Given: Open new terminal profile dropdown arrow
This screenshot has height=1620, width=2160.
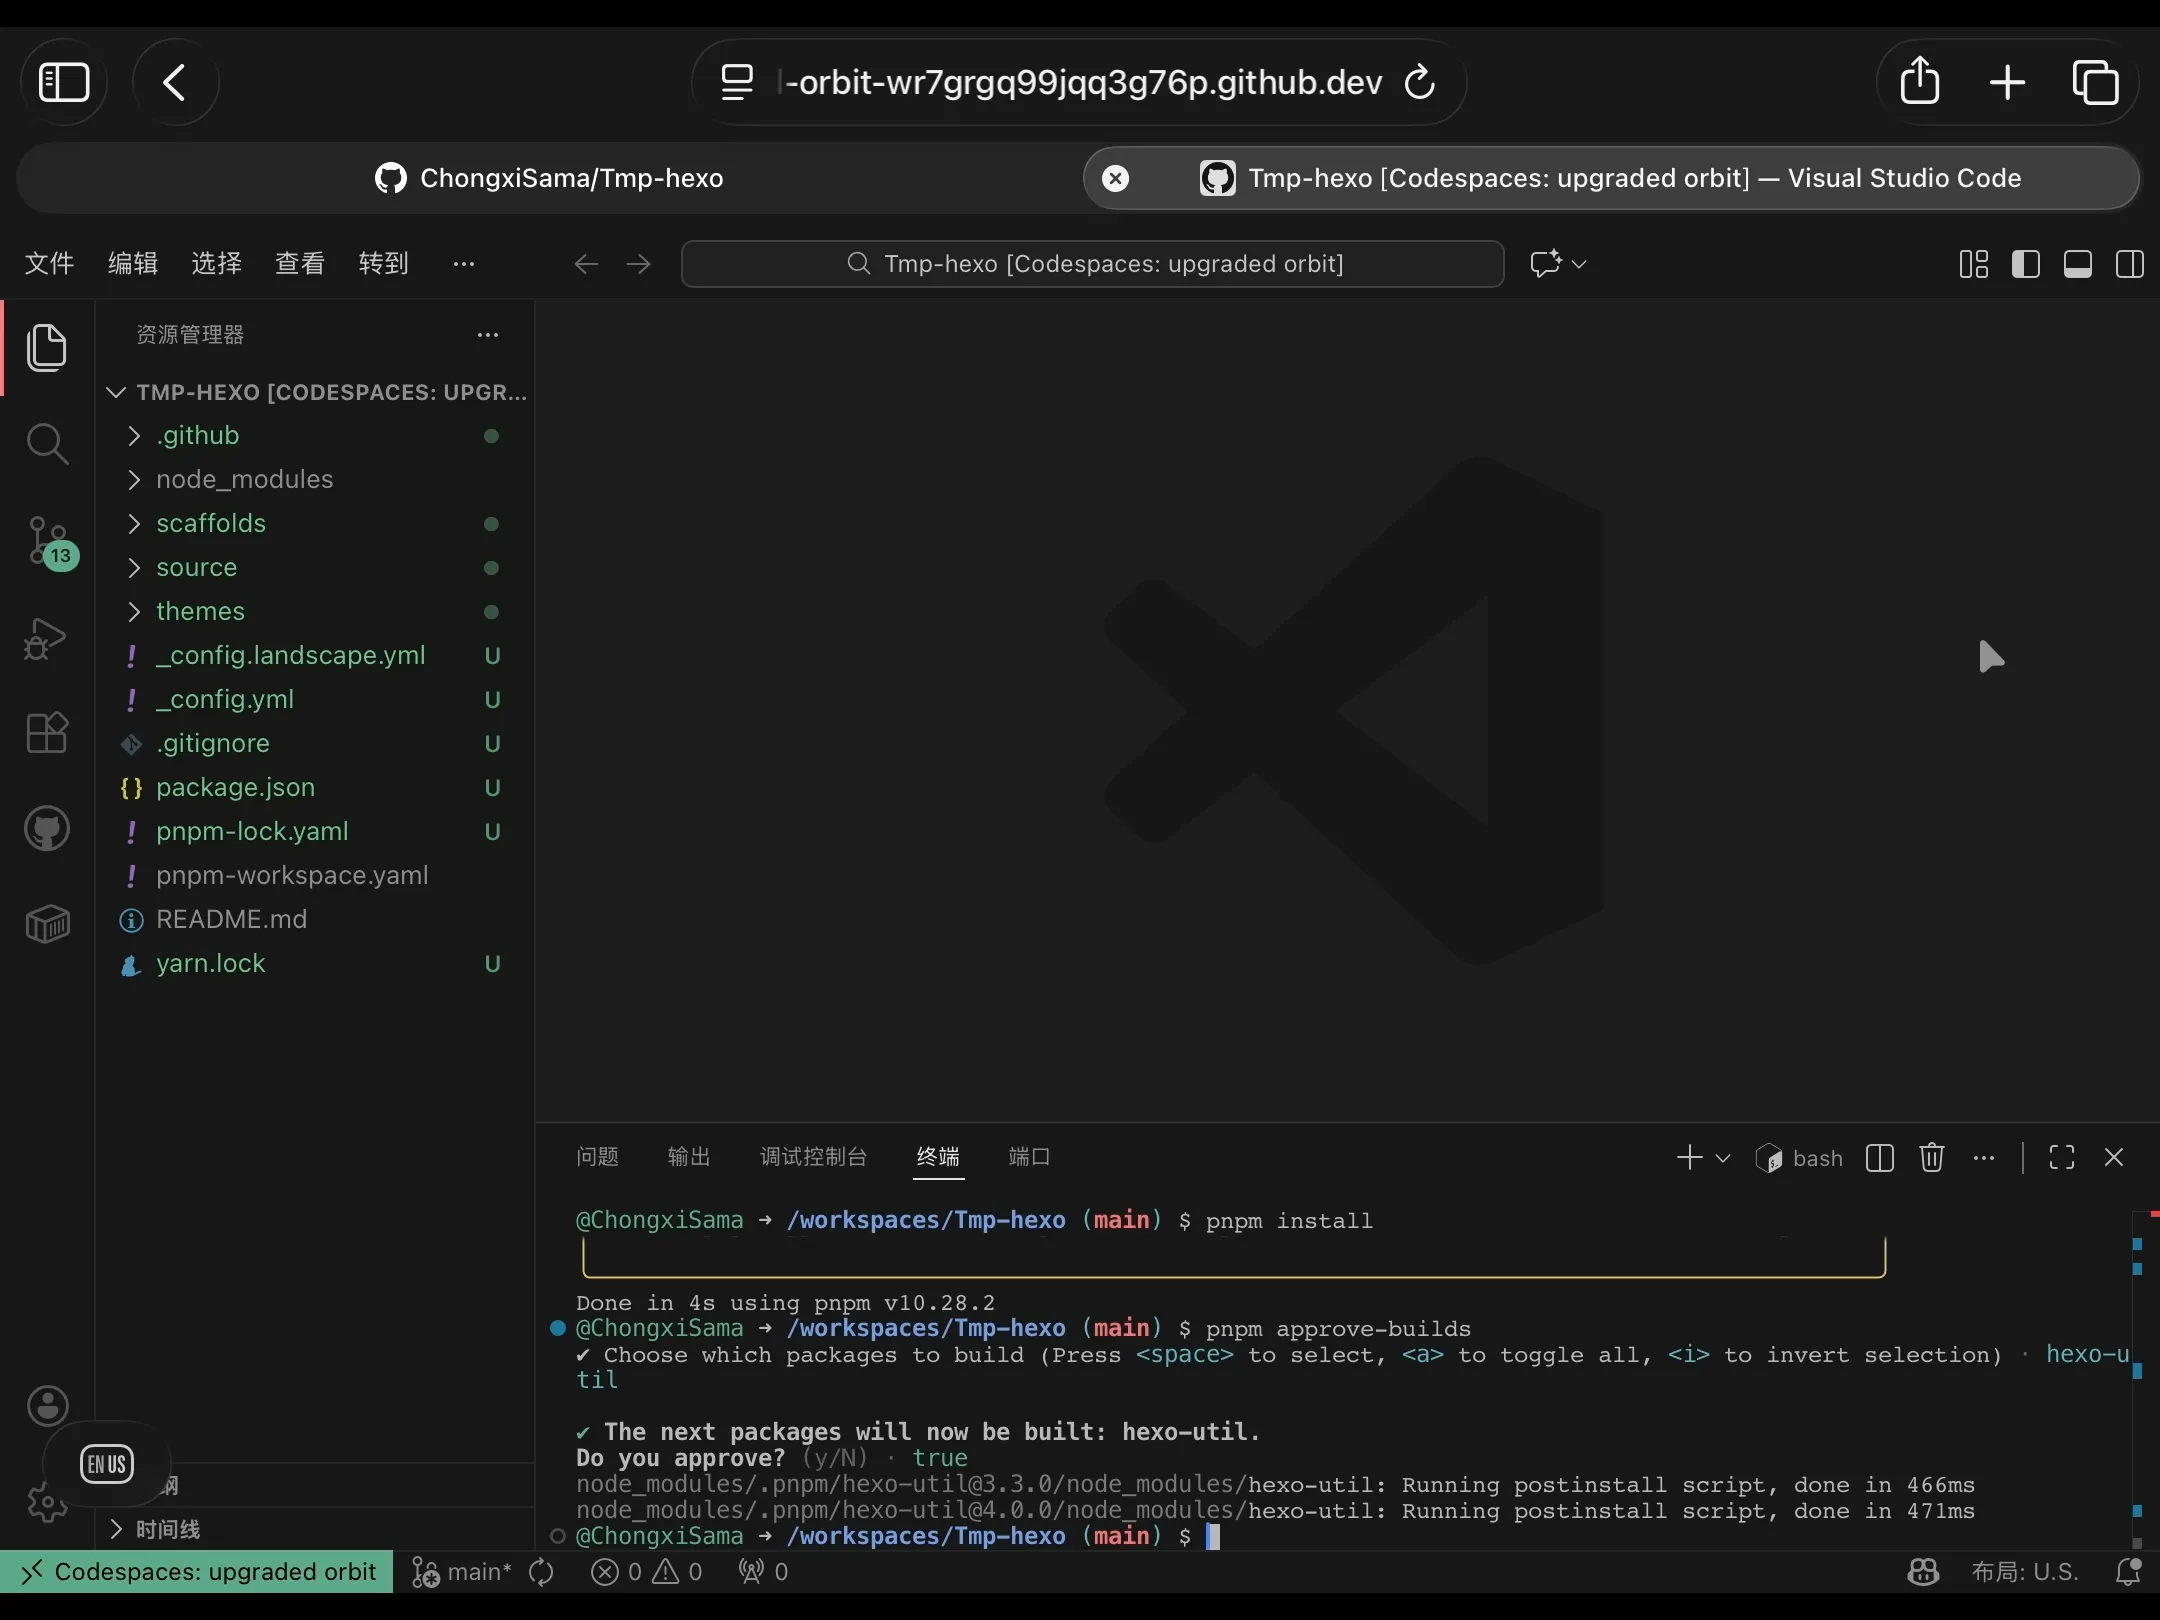Looking at the screenshot, I should click(x=1723, y=1157).
